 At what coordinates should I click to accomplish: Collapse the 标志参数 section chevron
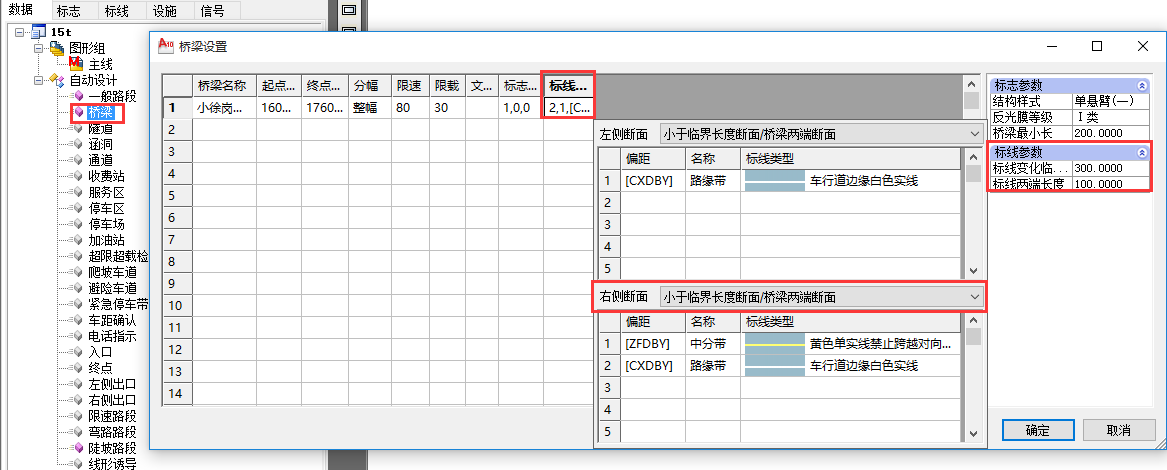[x=1142, y=86]
